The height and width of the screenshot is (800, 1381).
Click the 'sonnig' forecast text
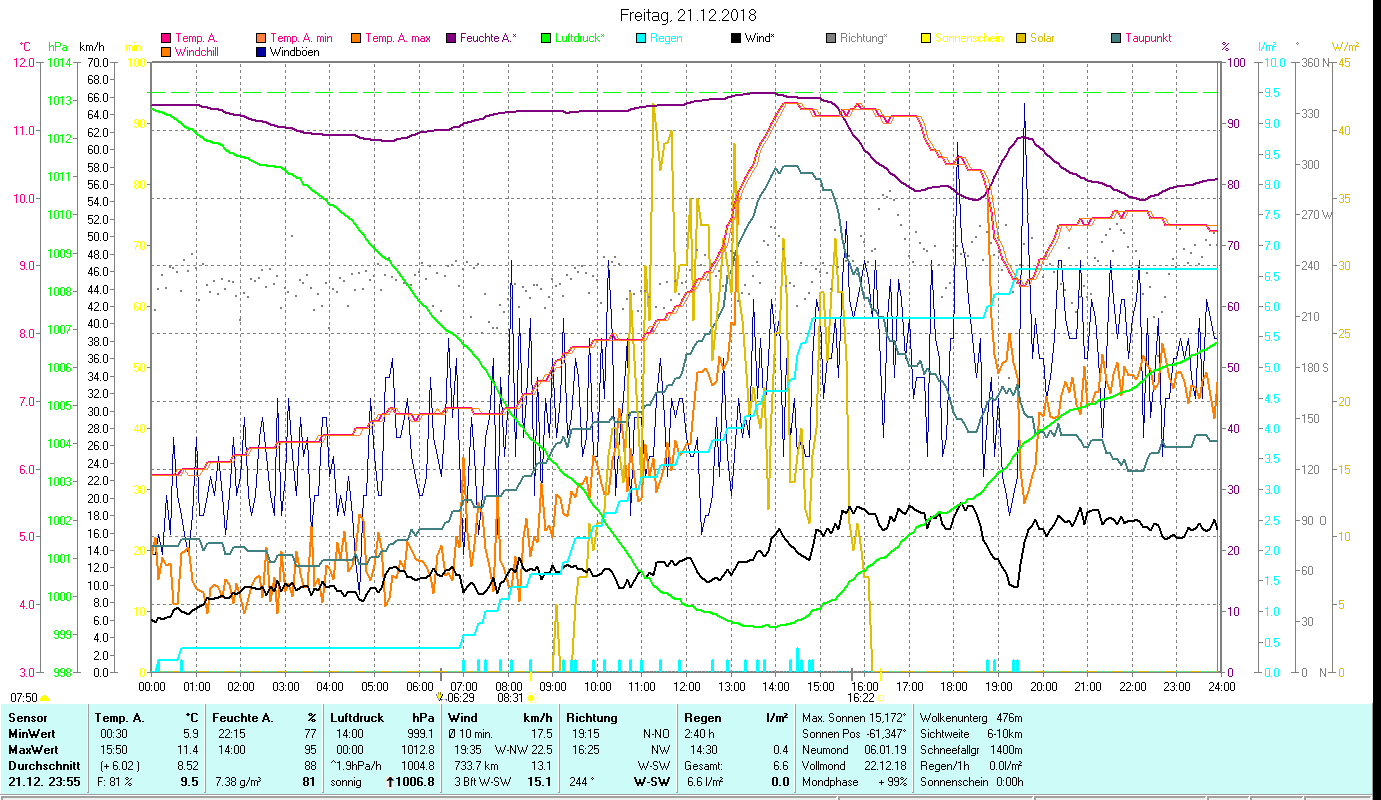click(346, 782)
